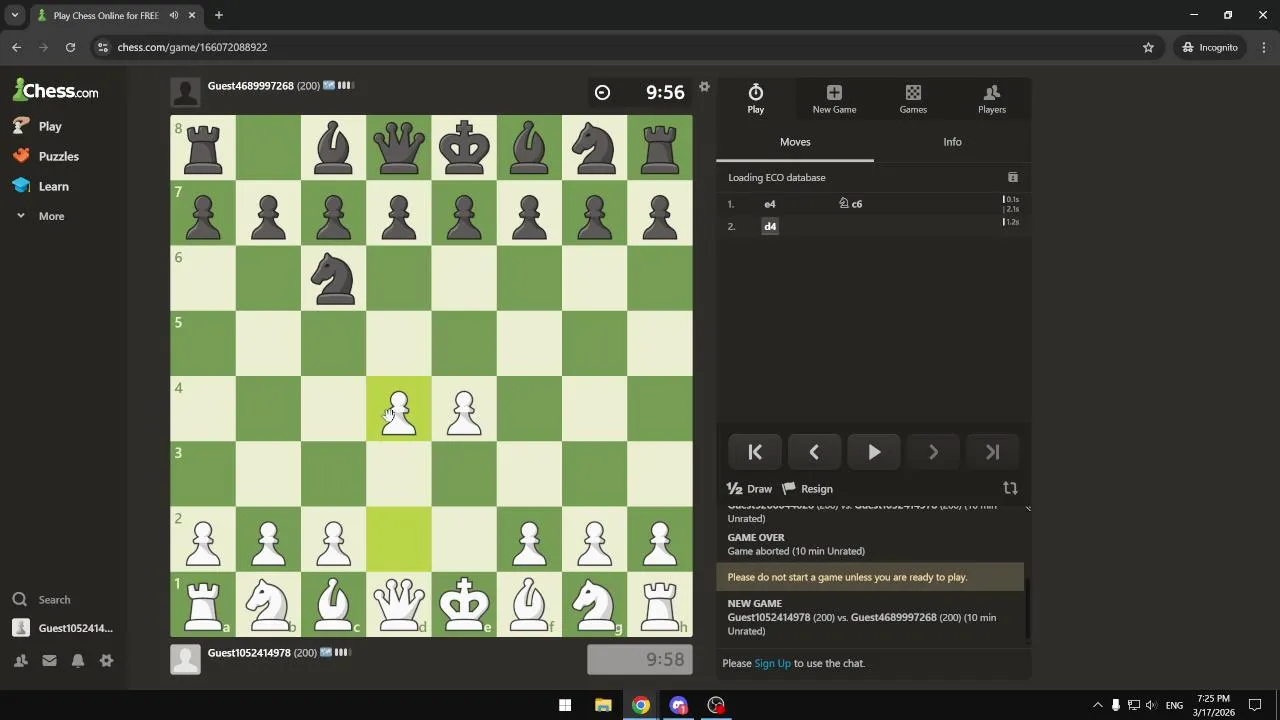Flip the board with the arrows icon
This screenshot has height=720, width=1280.
[1010, 488]
